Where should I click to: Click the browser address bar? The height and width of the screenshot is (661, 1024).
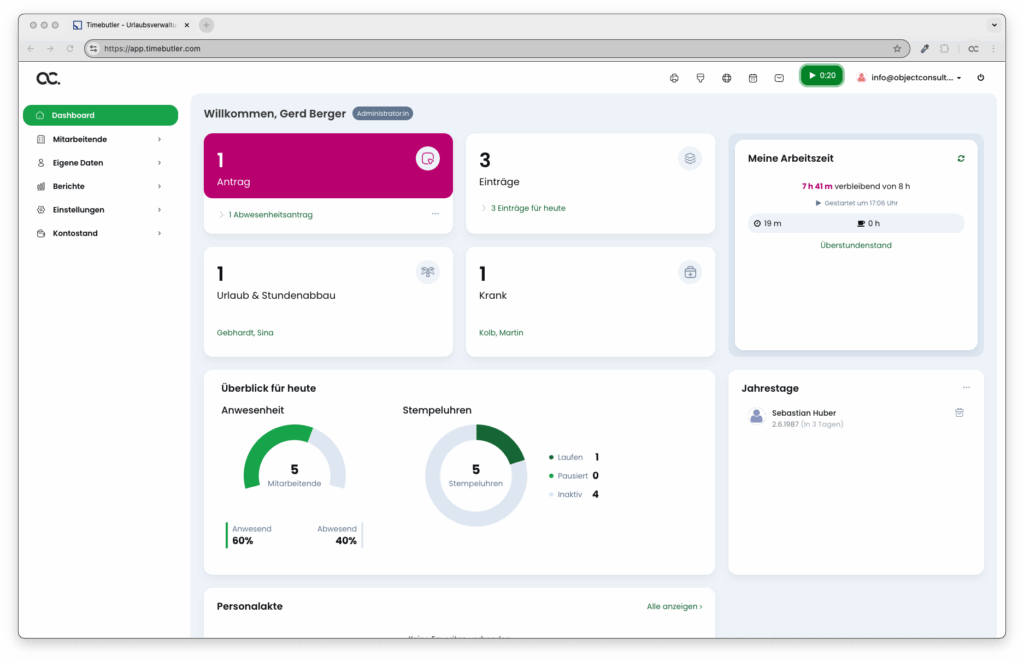496,48
